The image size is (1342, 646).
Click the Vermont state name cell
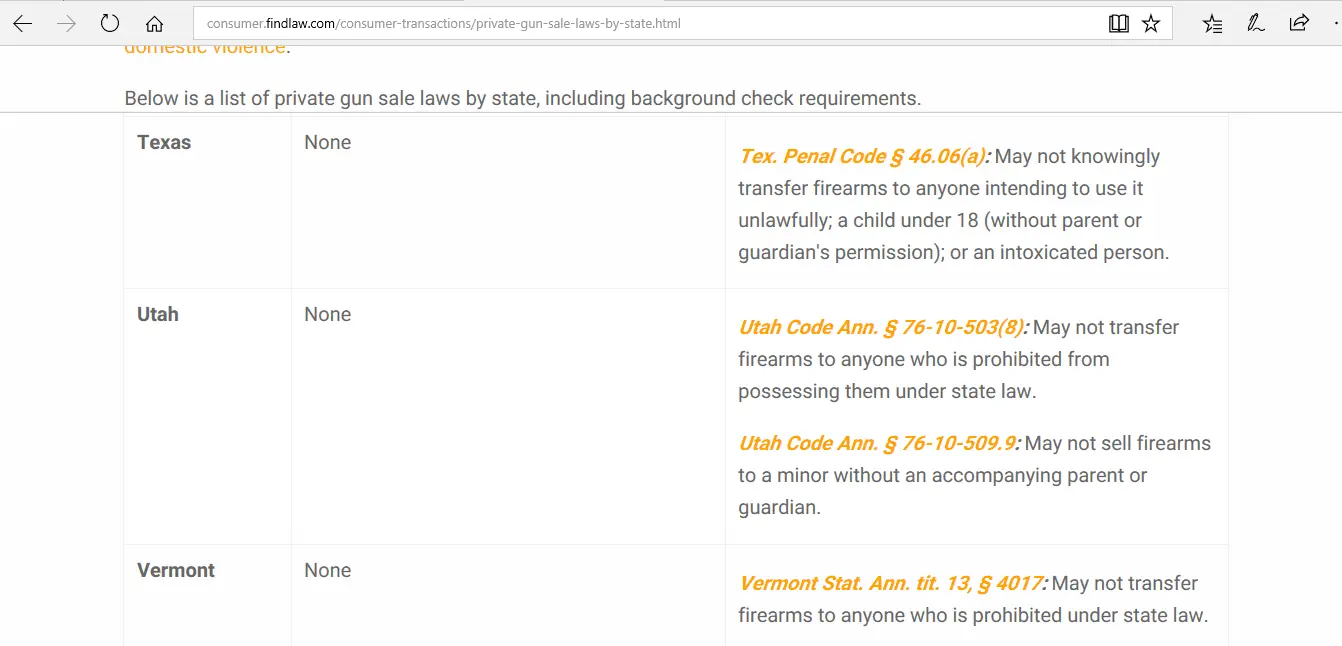click(176, 570)
